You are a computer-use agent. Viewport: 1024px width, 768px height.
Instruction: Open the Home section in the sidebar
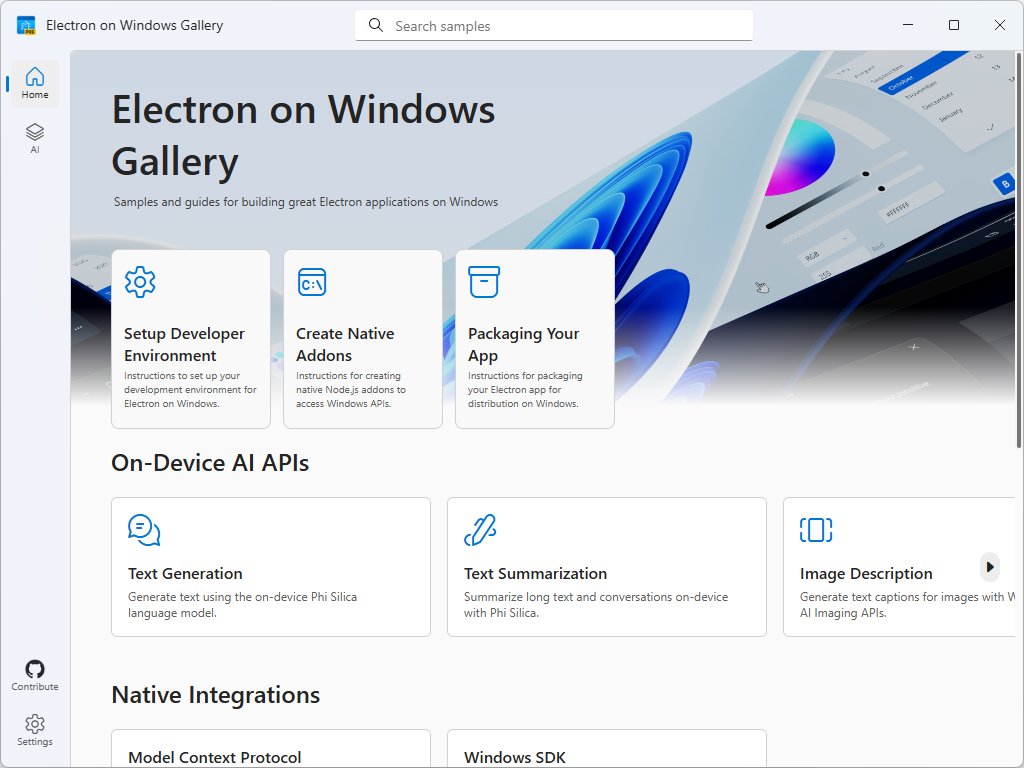(x=35, y=84)
